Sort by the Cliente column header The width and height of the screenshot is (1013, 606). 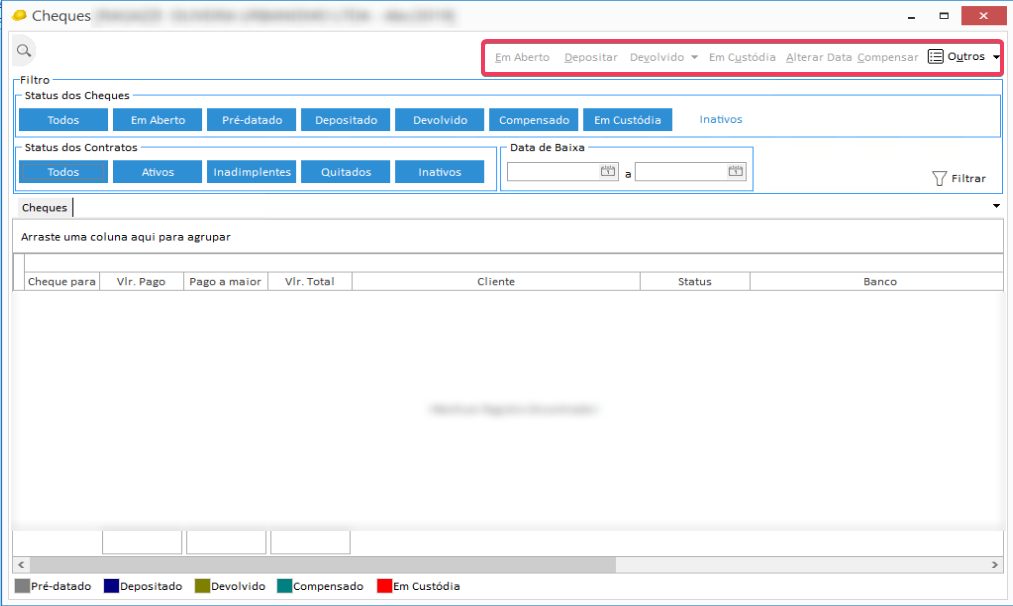(495, 281)
